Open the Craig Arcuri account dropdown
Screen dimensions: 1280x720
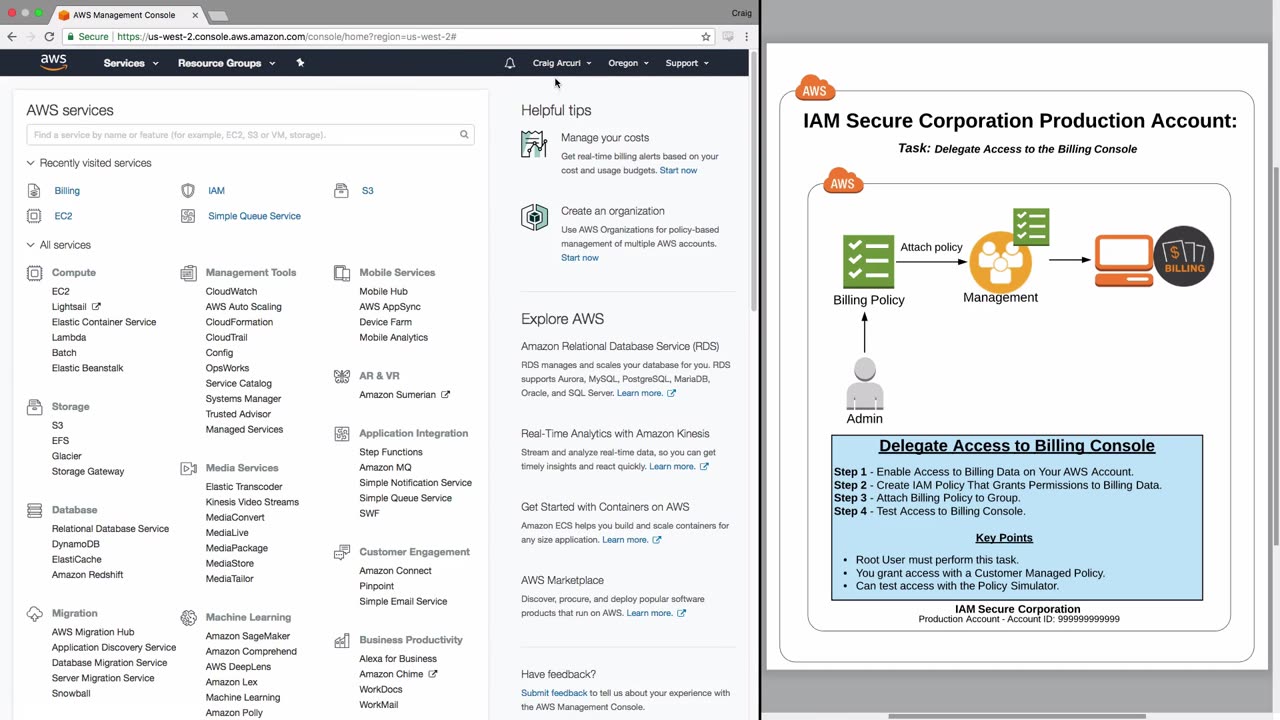click(x=562, y=63)
